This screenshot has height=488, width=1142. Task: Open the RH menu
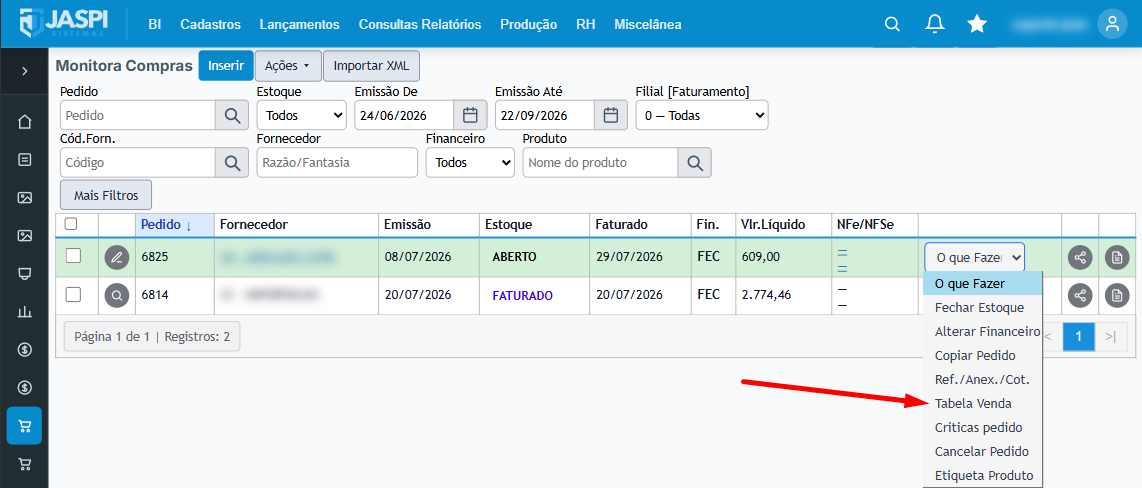[x=586, y=24]
